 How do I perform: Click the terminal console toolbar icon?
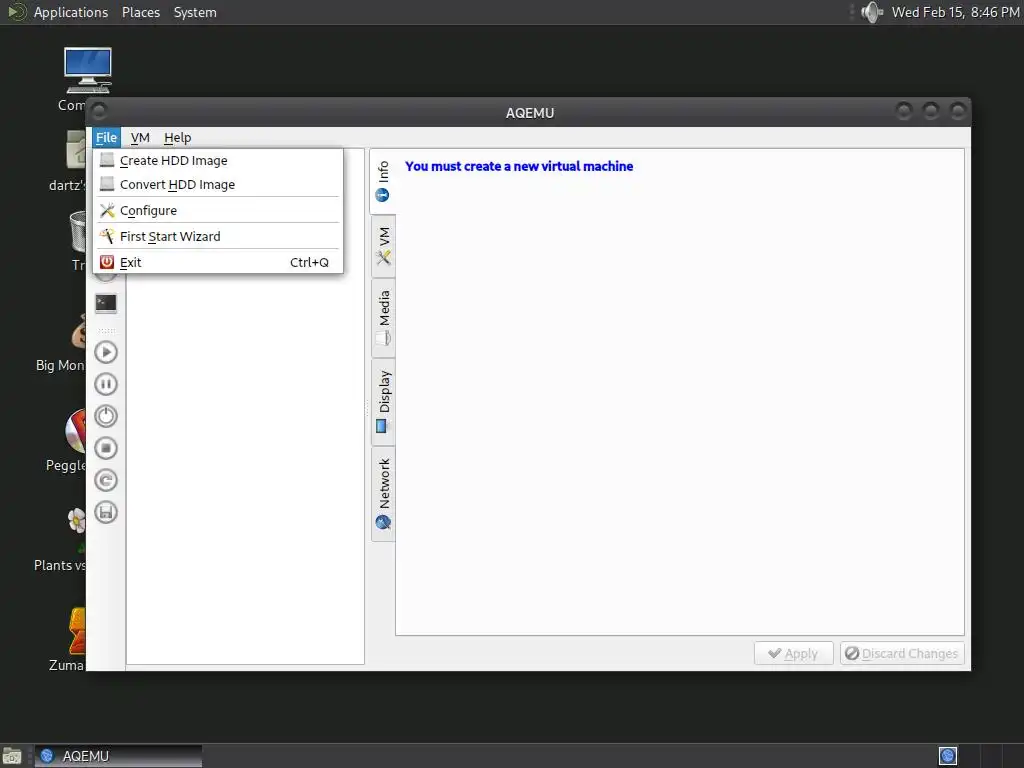point(106,304)
